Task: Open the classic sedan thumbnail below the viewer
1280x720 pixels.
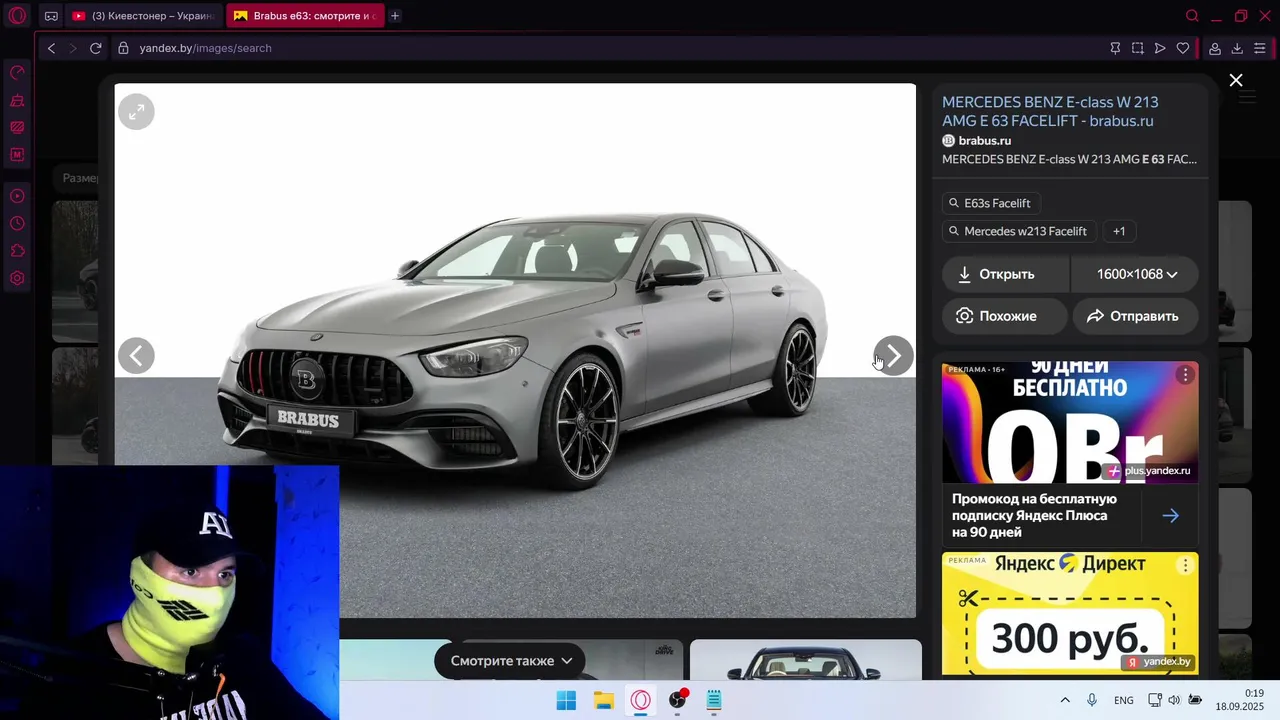Action: pyautogui.click(x=805, y=660)
